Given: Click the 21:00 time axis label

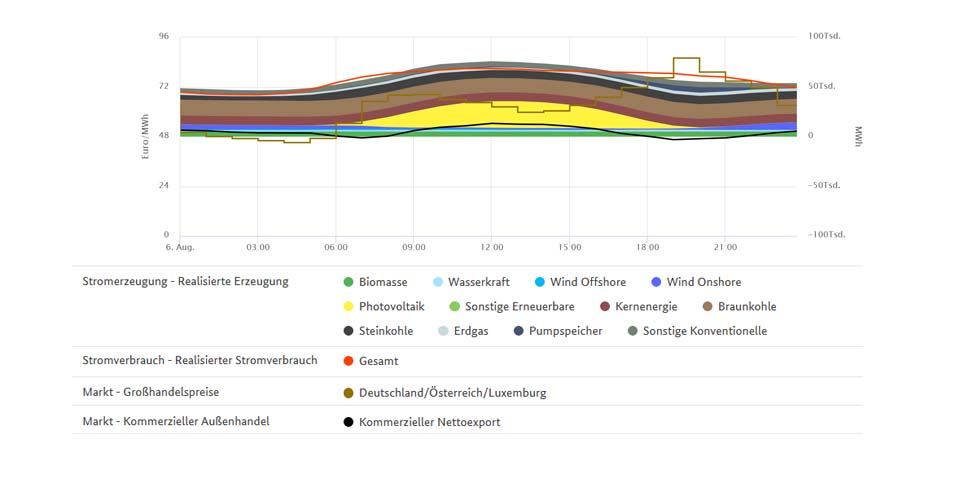Looking at the screenshot, I should click(725, 247).
